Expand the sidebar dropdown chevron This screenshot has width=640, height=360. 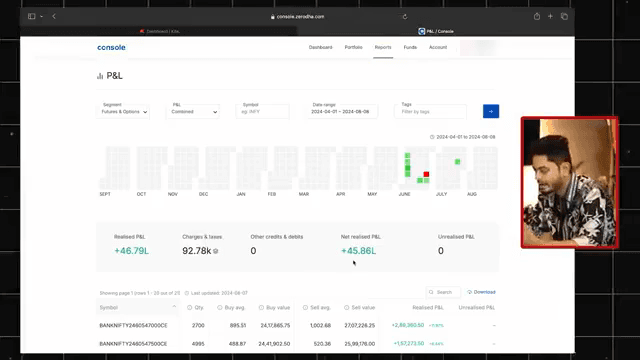41,17
